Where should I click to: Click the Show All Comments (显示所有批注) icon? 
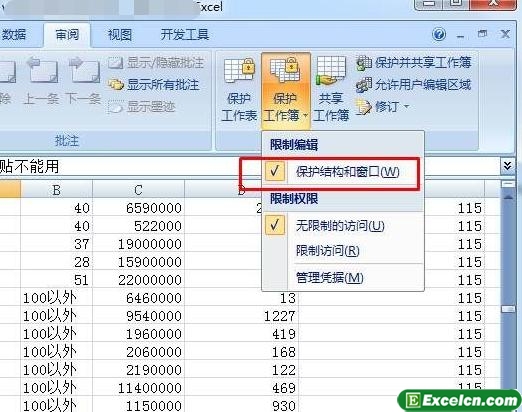pos(116,85)
